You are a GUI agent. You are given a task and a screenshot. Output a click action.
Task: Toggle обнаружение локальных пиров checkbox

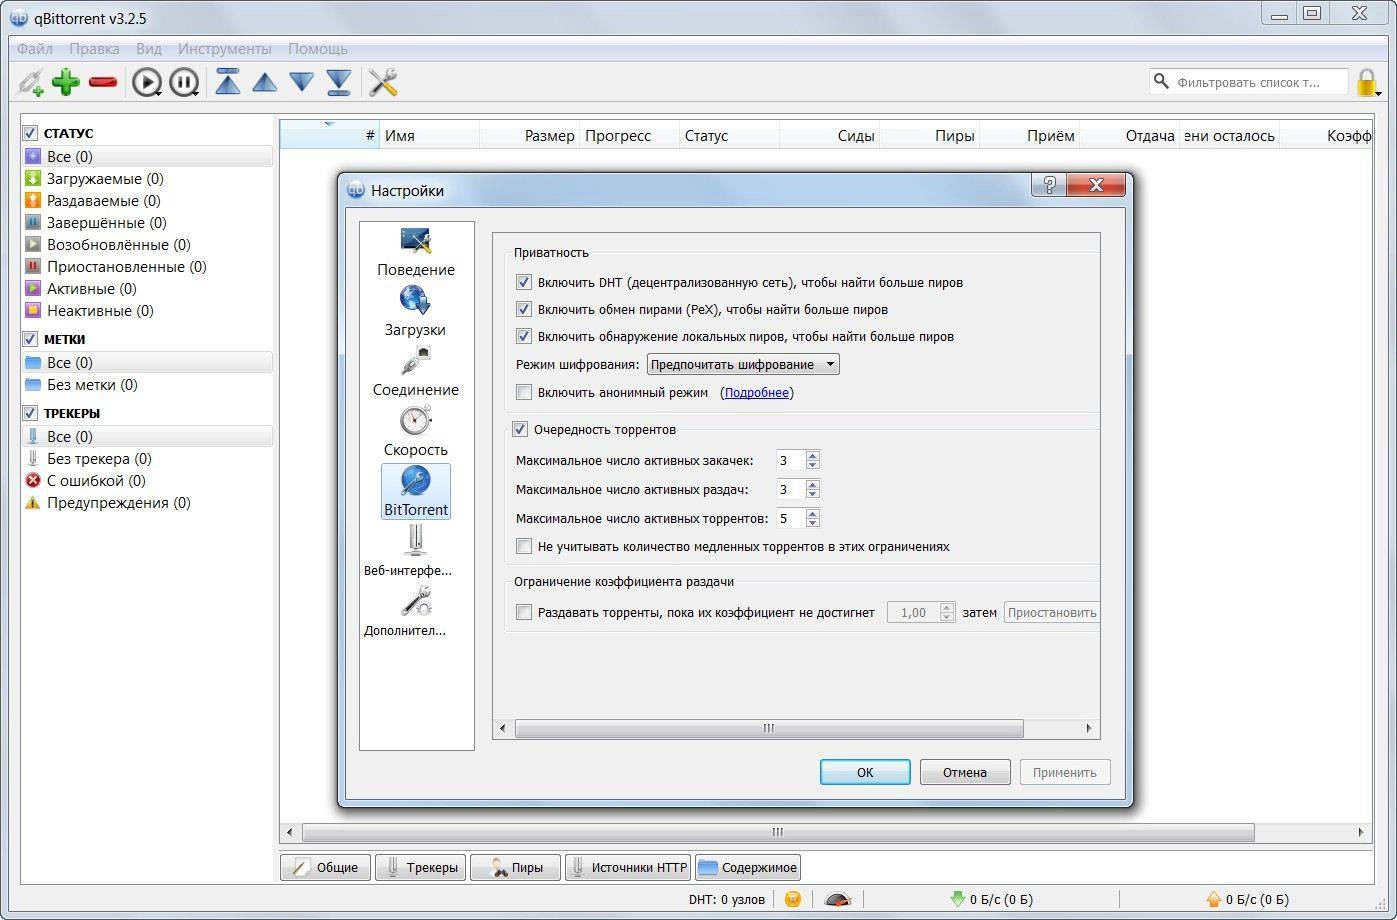point(523,337)
